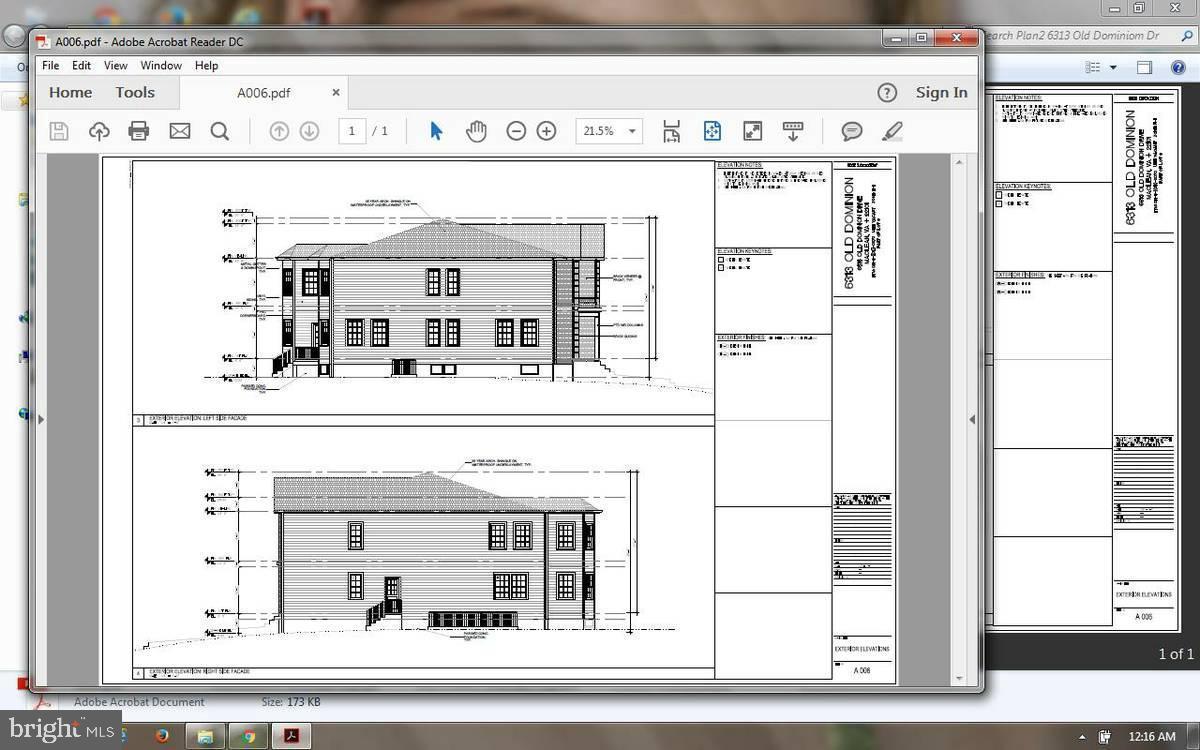The height and width of the screenshot is (750, 1200).
Task: Click the upload to cloud icon
Action: pos(99,131)
